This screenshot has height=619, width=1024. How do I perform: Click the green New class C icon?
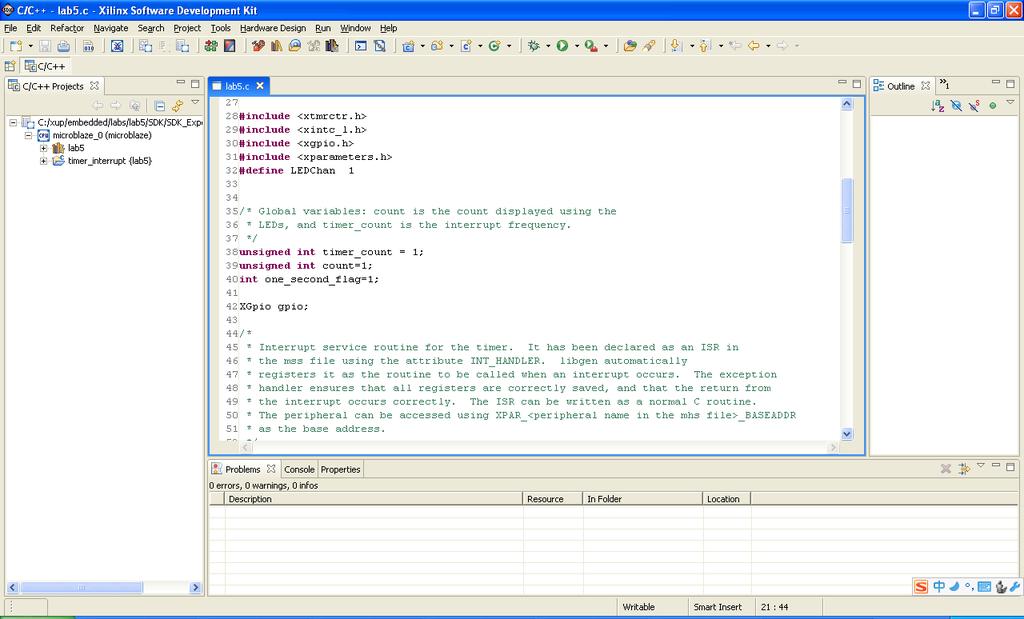494,46
